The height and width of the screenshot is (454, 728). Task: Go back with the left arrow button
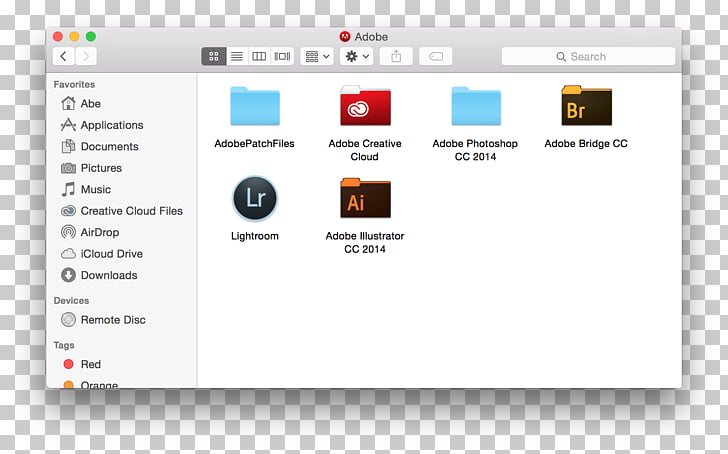point(64,56)
